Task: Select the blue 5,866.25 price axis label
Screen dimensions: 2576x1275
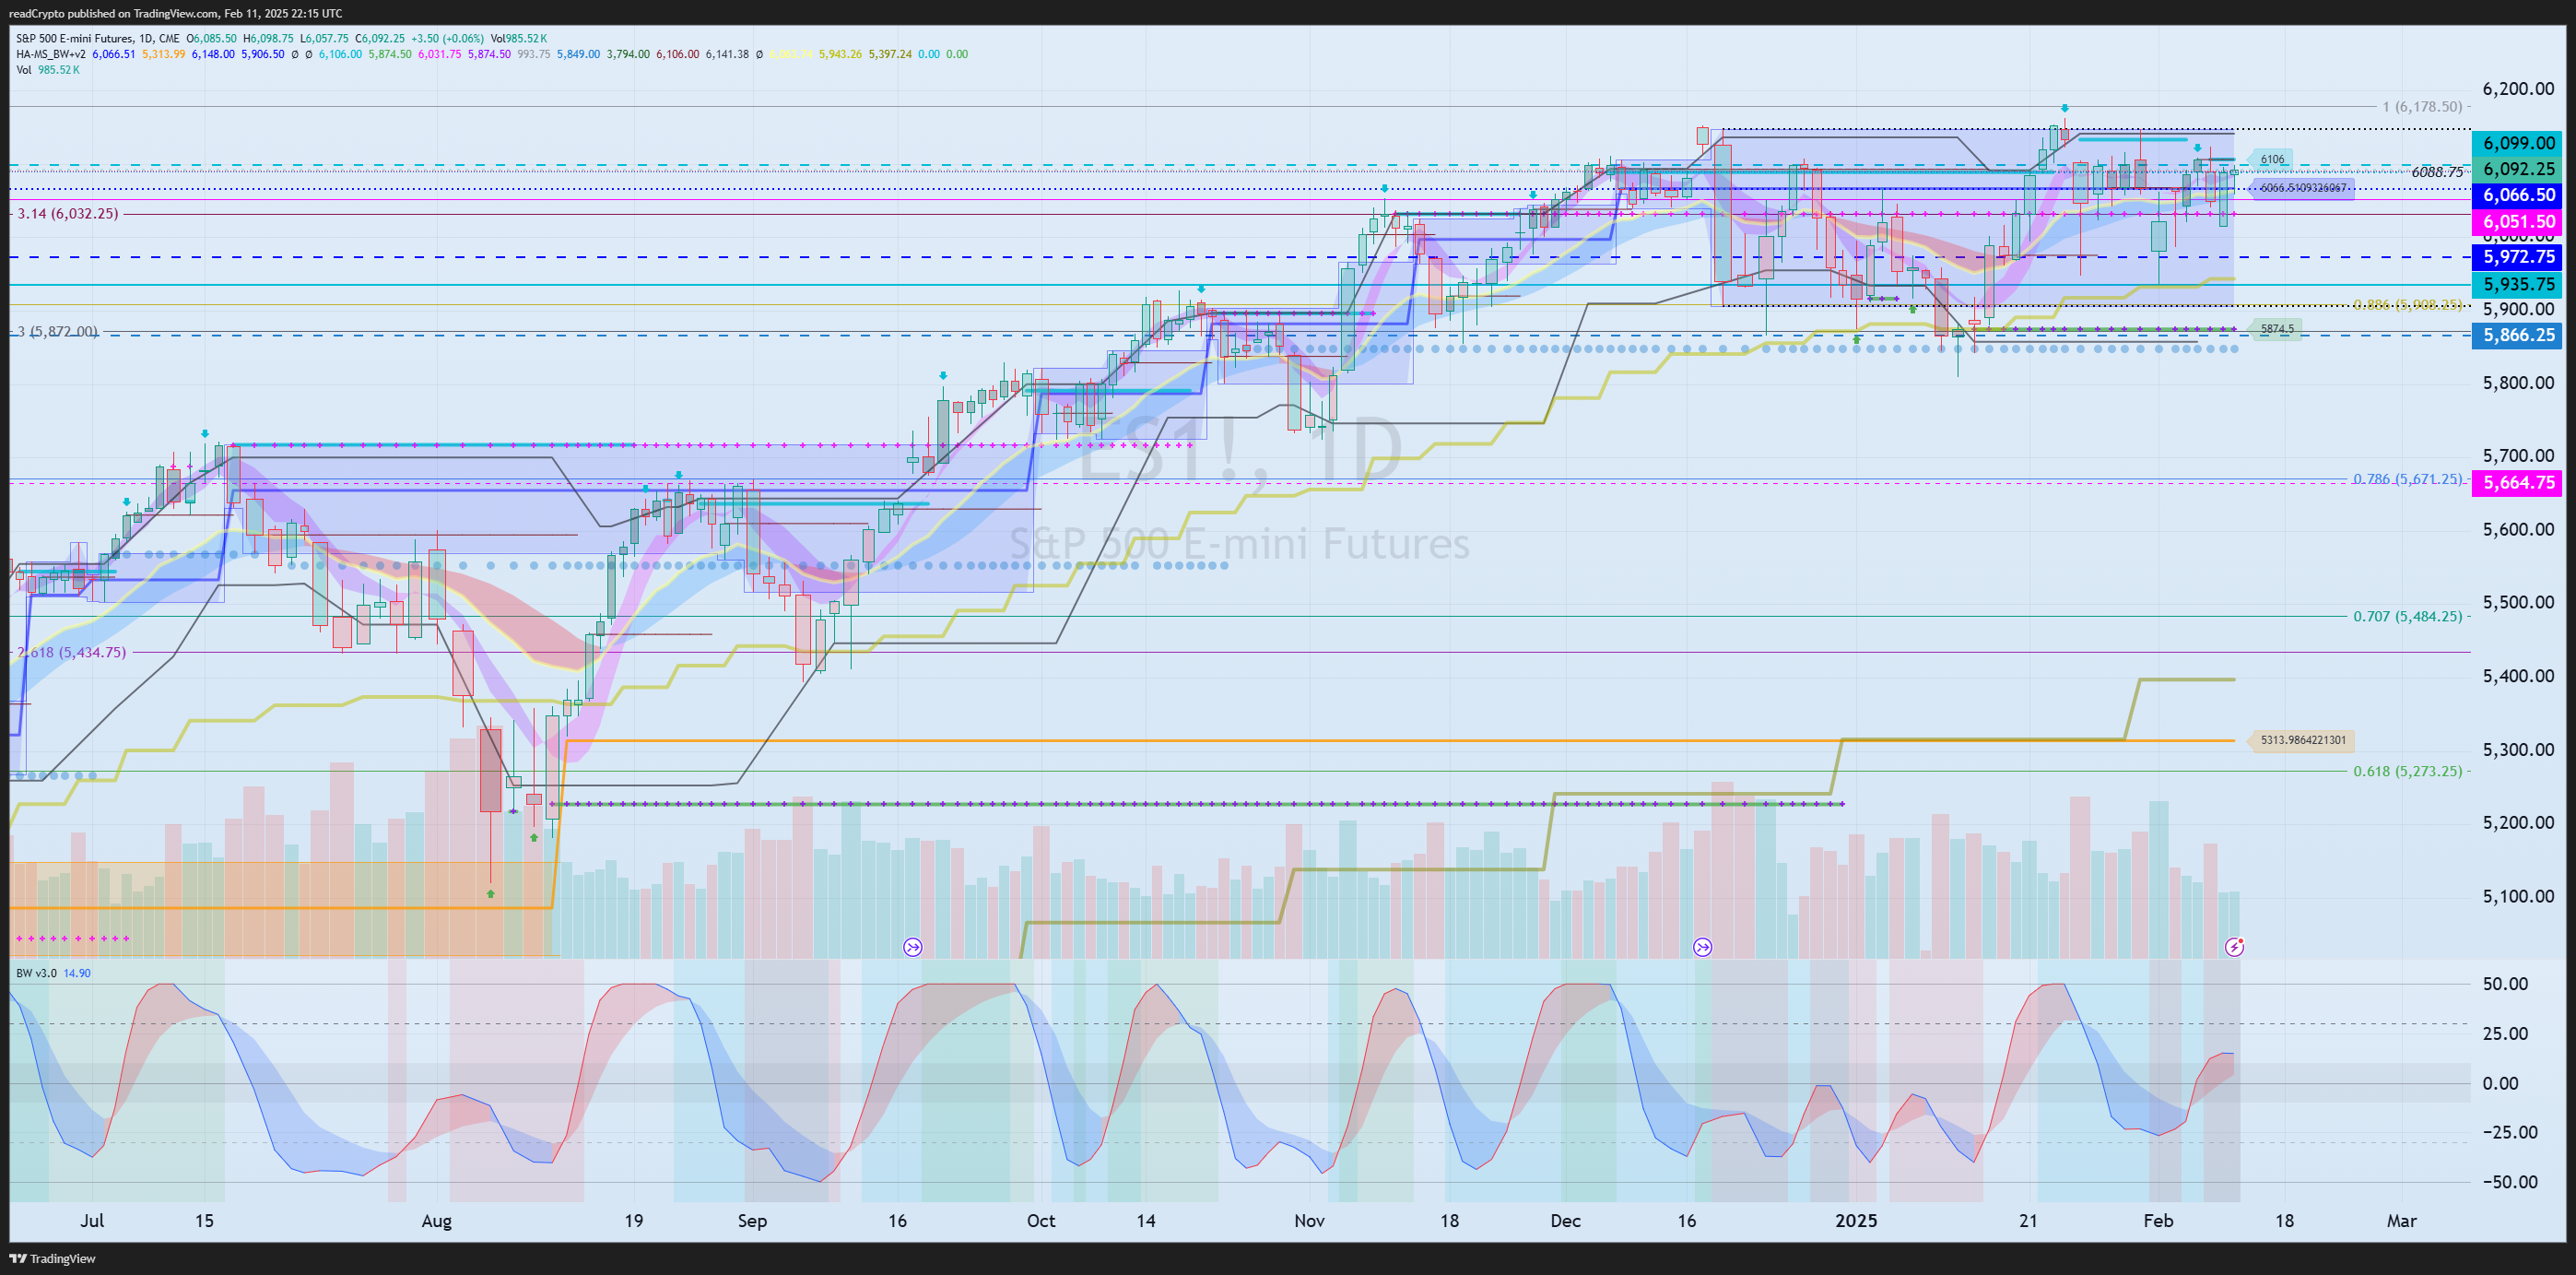Action: click(x=2519, y=335)
